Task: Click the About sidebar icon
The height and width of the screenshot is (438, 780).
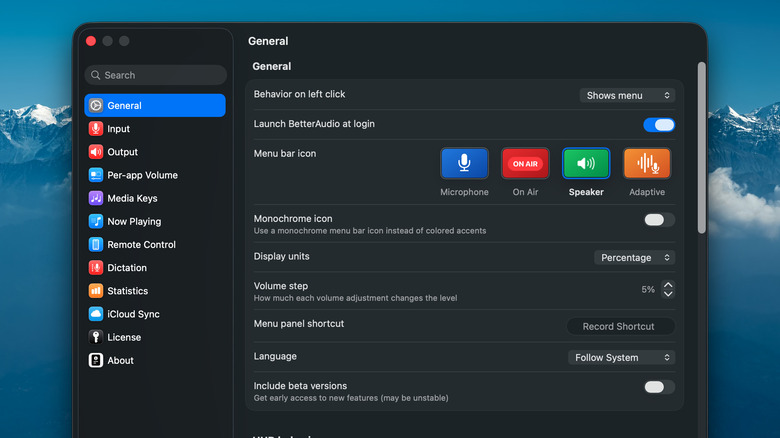Action: coord(96,360)
